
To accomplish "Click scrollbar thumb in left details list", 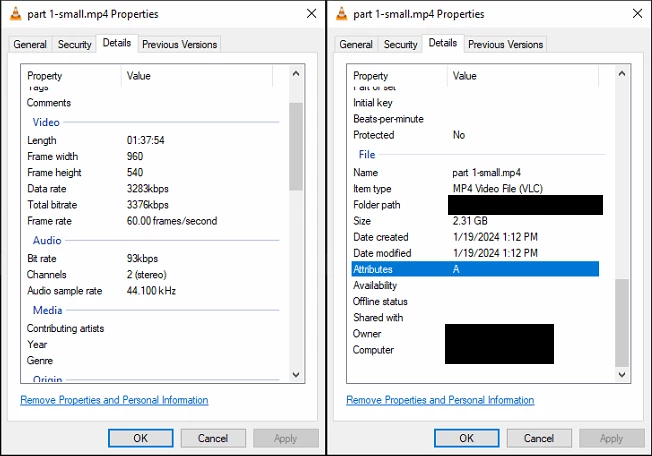I will tap(296, 146).
